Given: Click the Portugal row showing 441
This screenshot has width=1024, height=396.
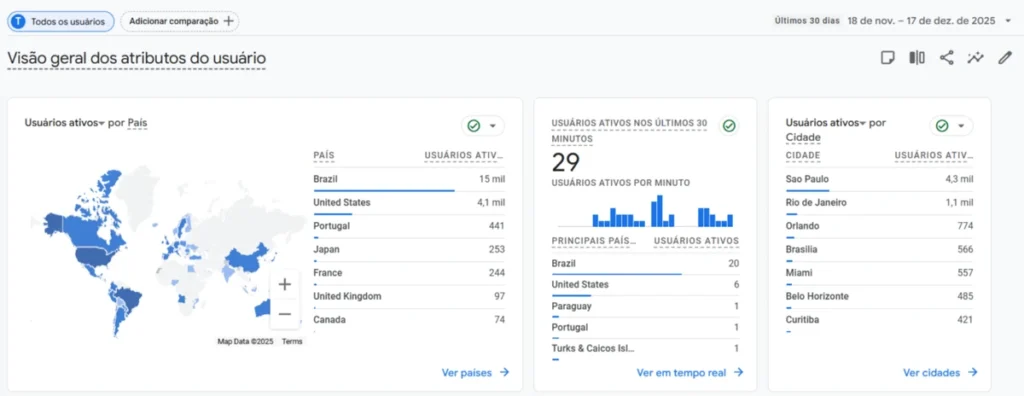Looking at the screenshot, I should [409, 227].
